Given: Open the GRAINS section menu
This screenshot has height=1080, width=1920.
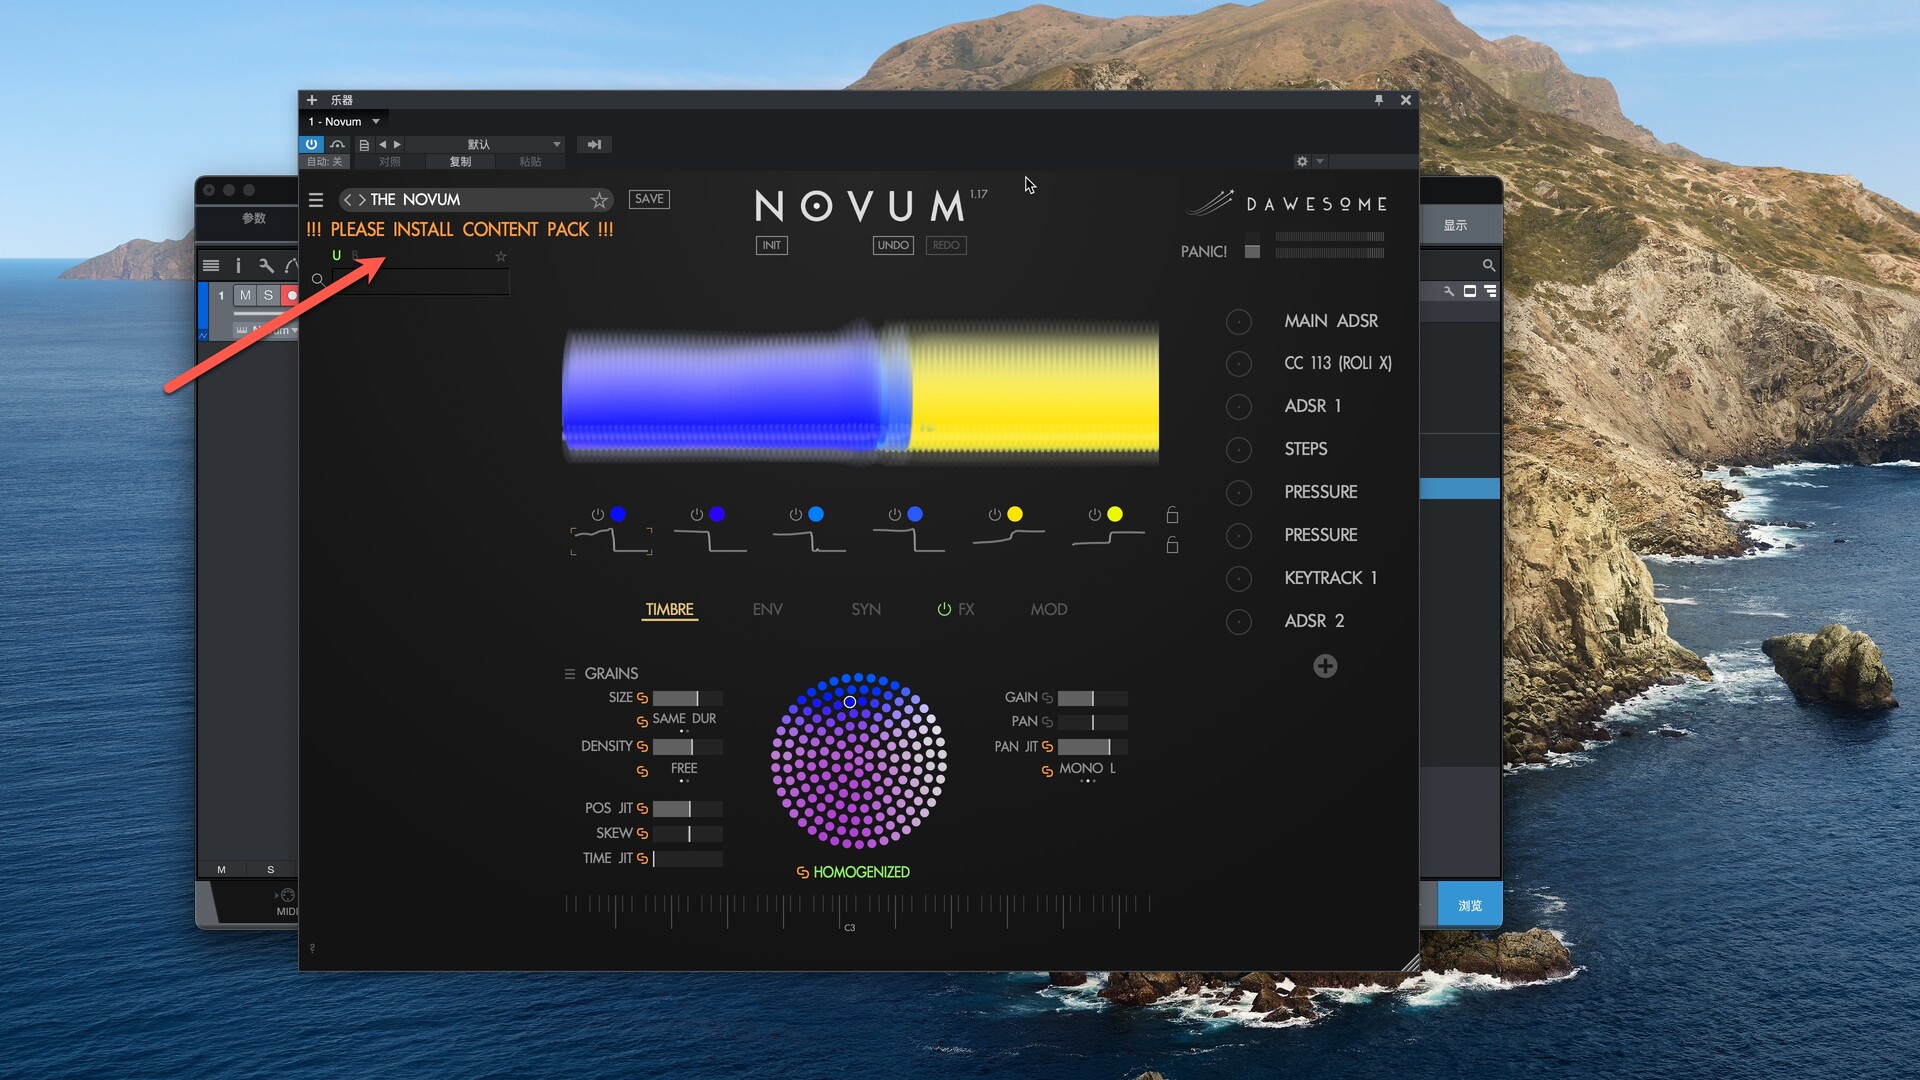Looking at the screenshot, I should pos(570,674).
